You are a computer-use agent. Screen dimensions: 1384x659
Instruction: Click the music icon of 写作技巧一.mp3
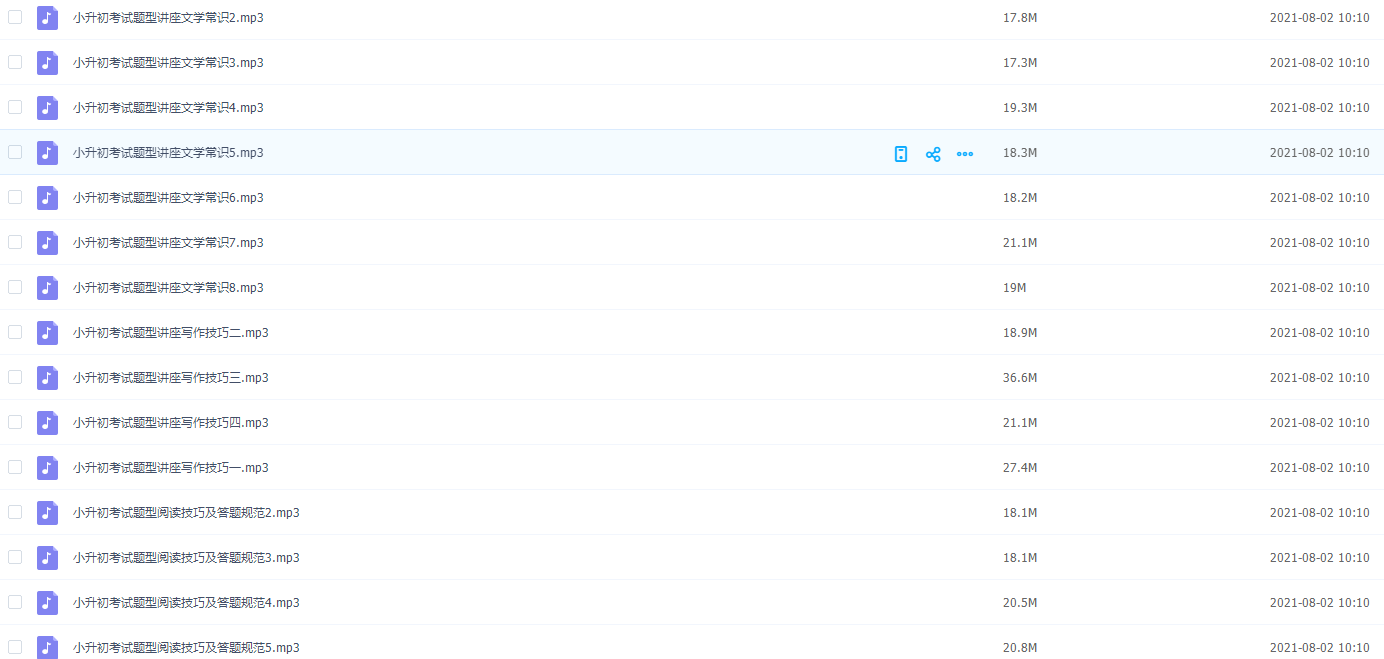[47, 468]
